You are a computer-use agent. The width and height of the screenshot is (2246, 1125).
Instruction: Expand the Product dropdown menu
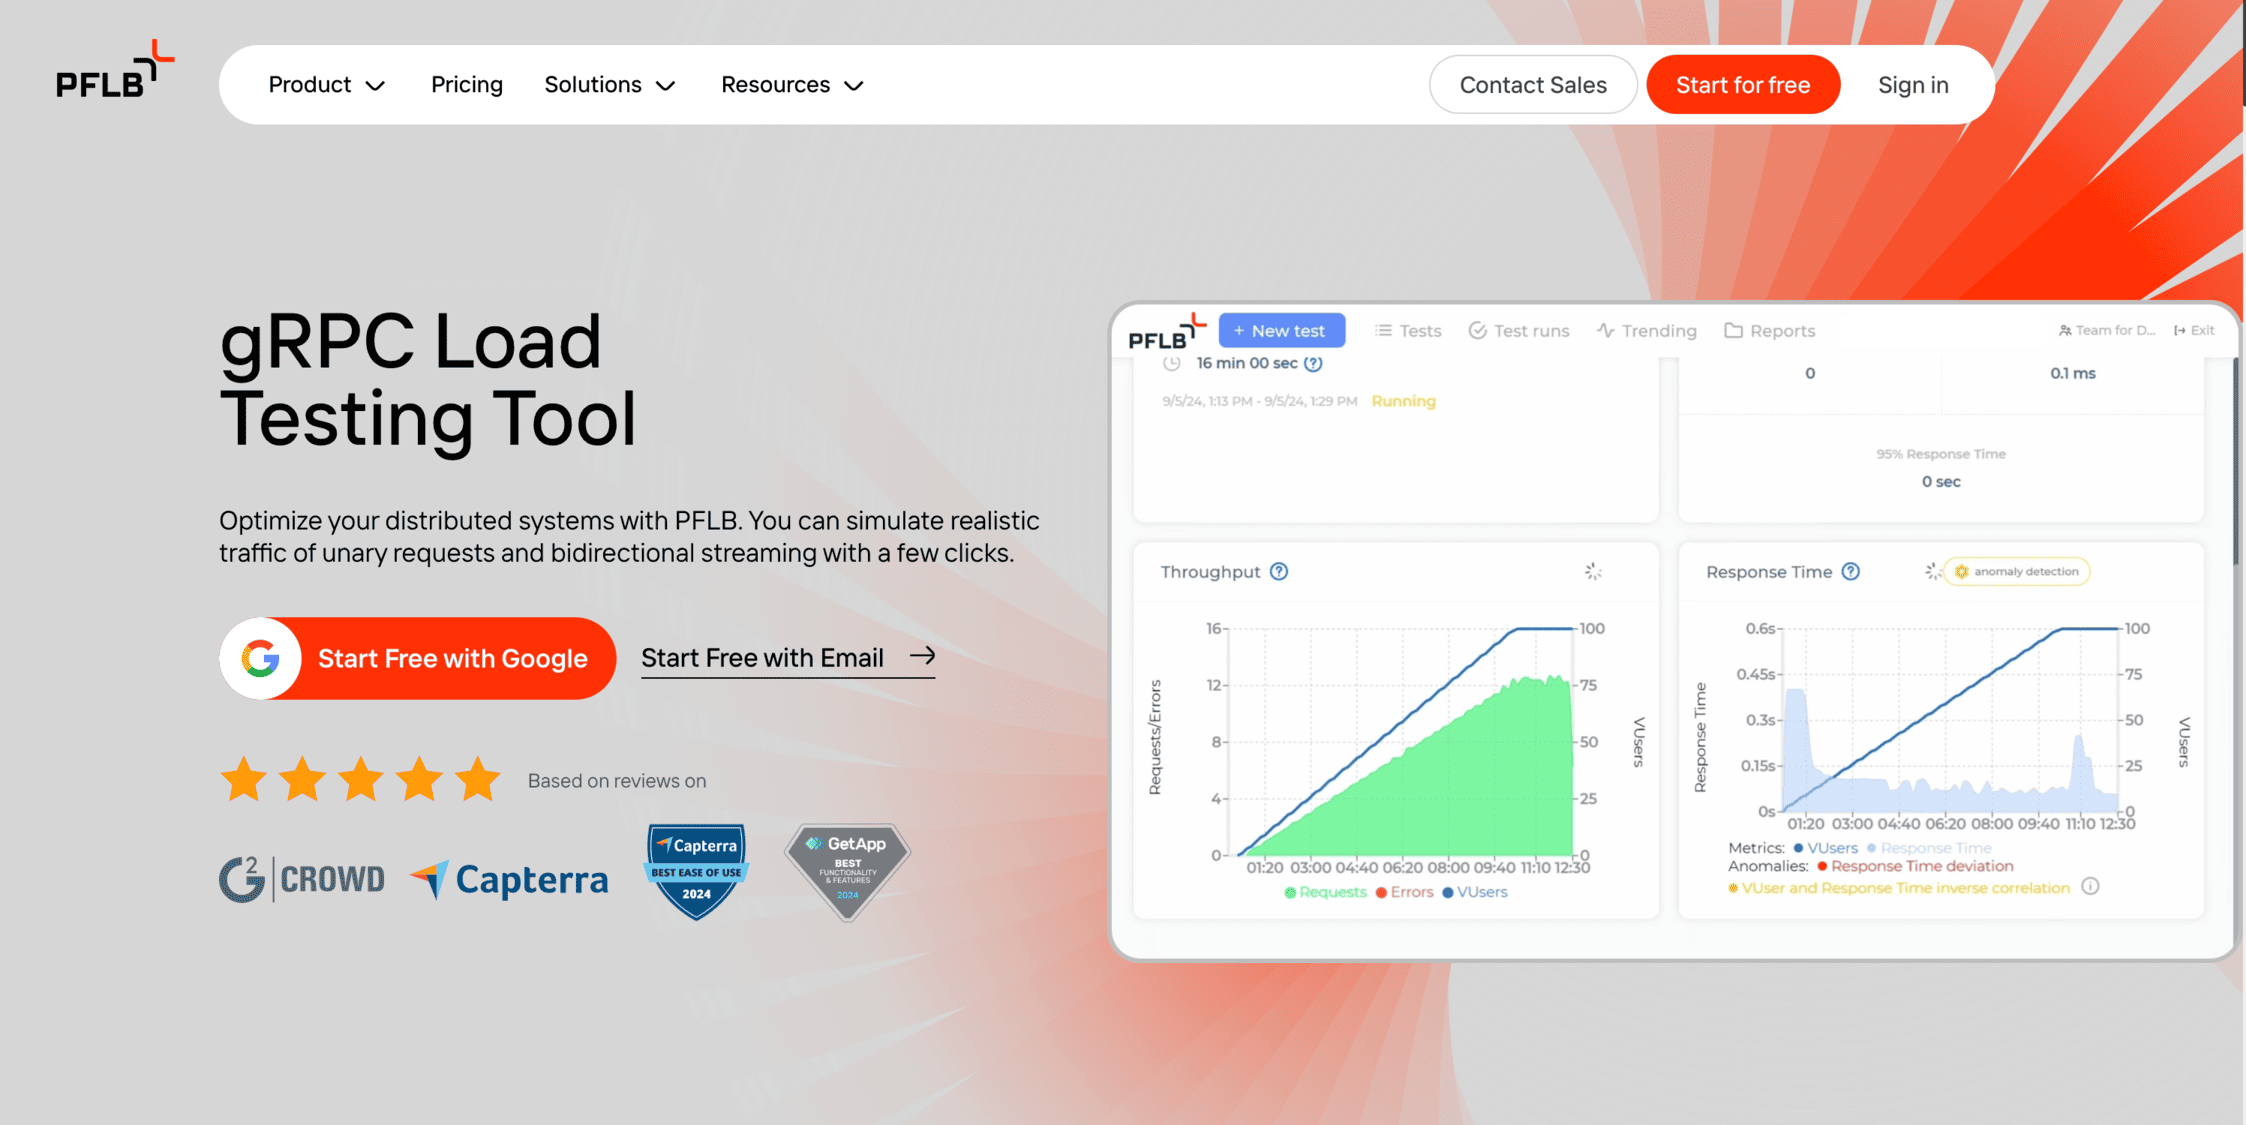326,85
